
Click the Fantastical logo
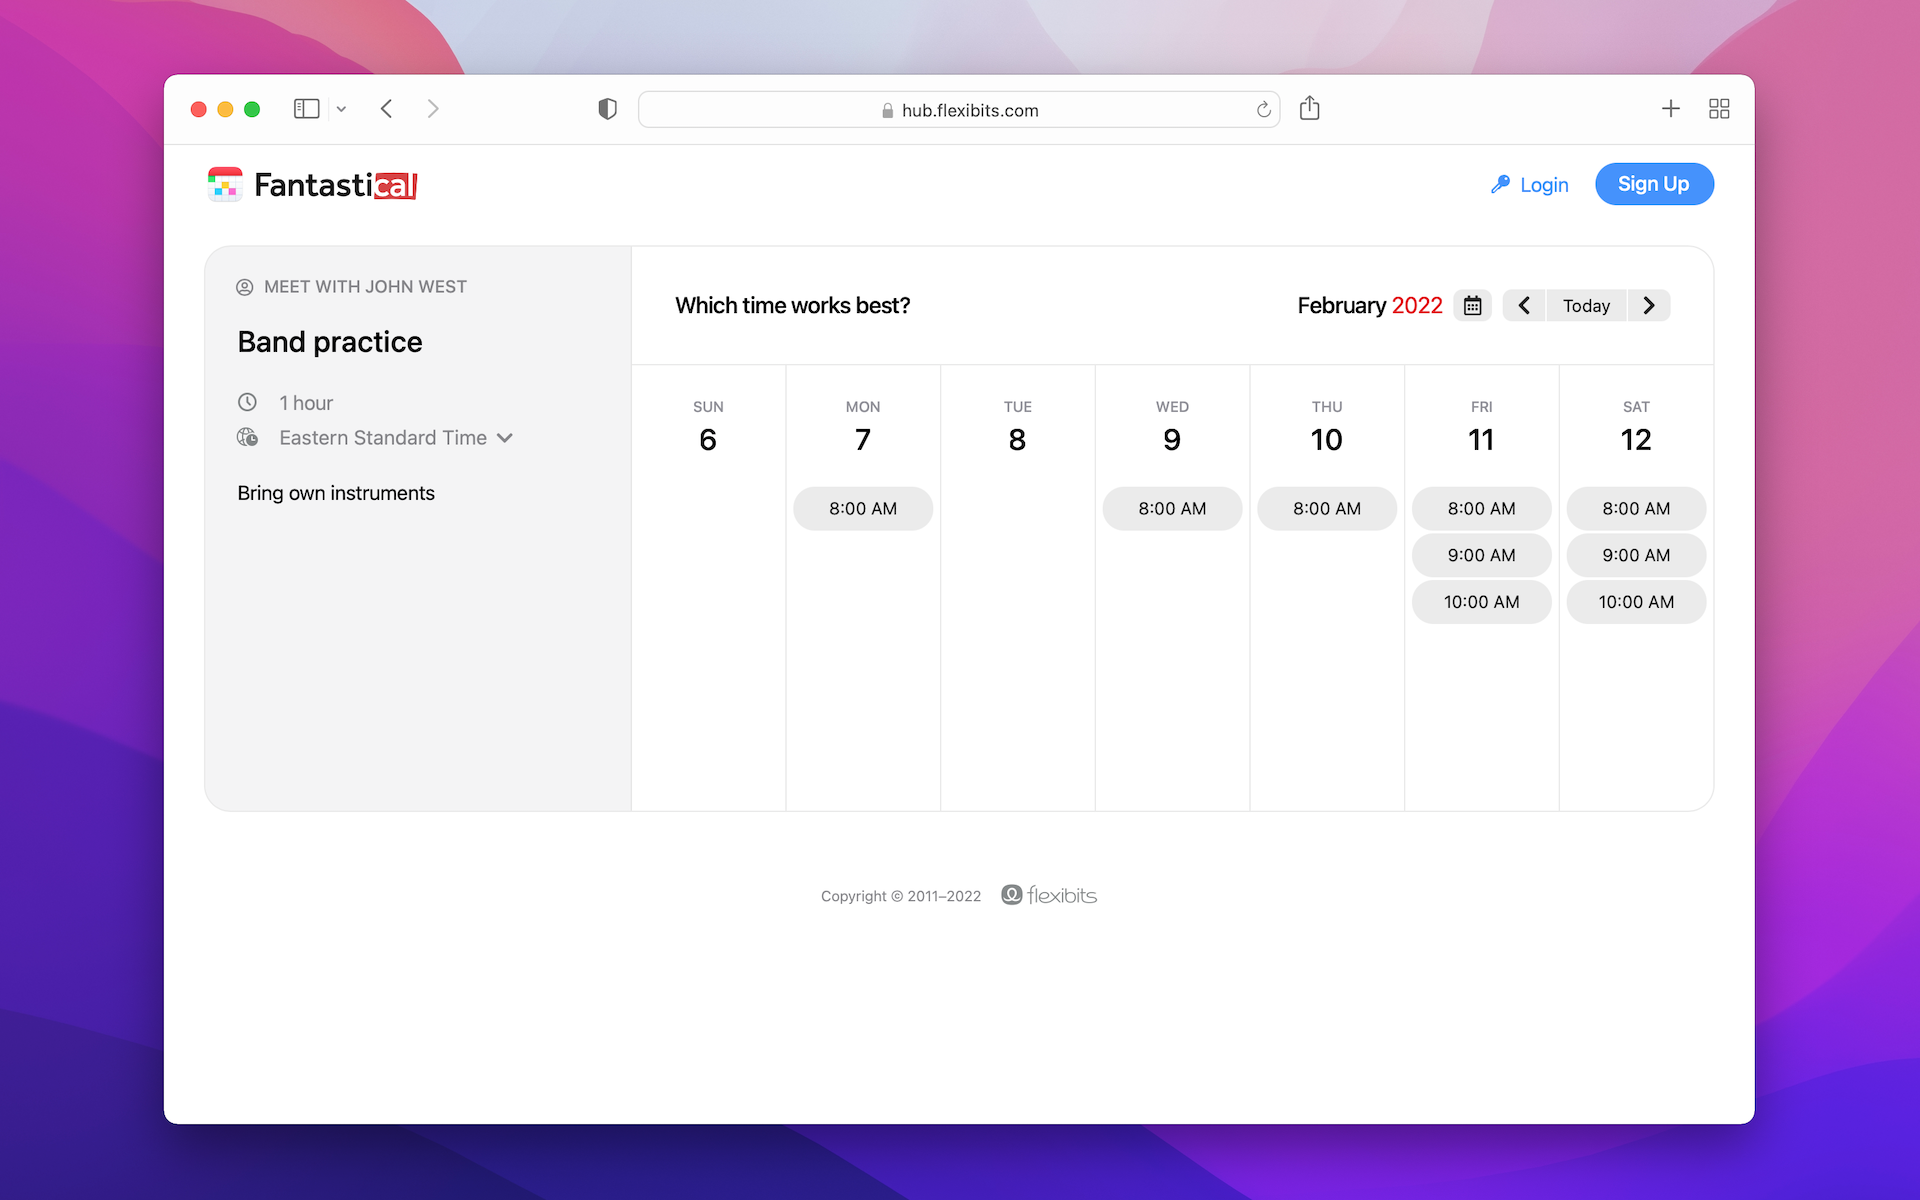click(313, 185)
